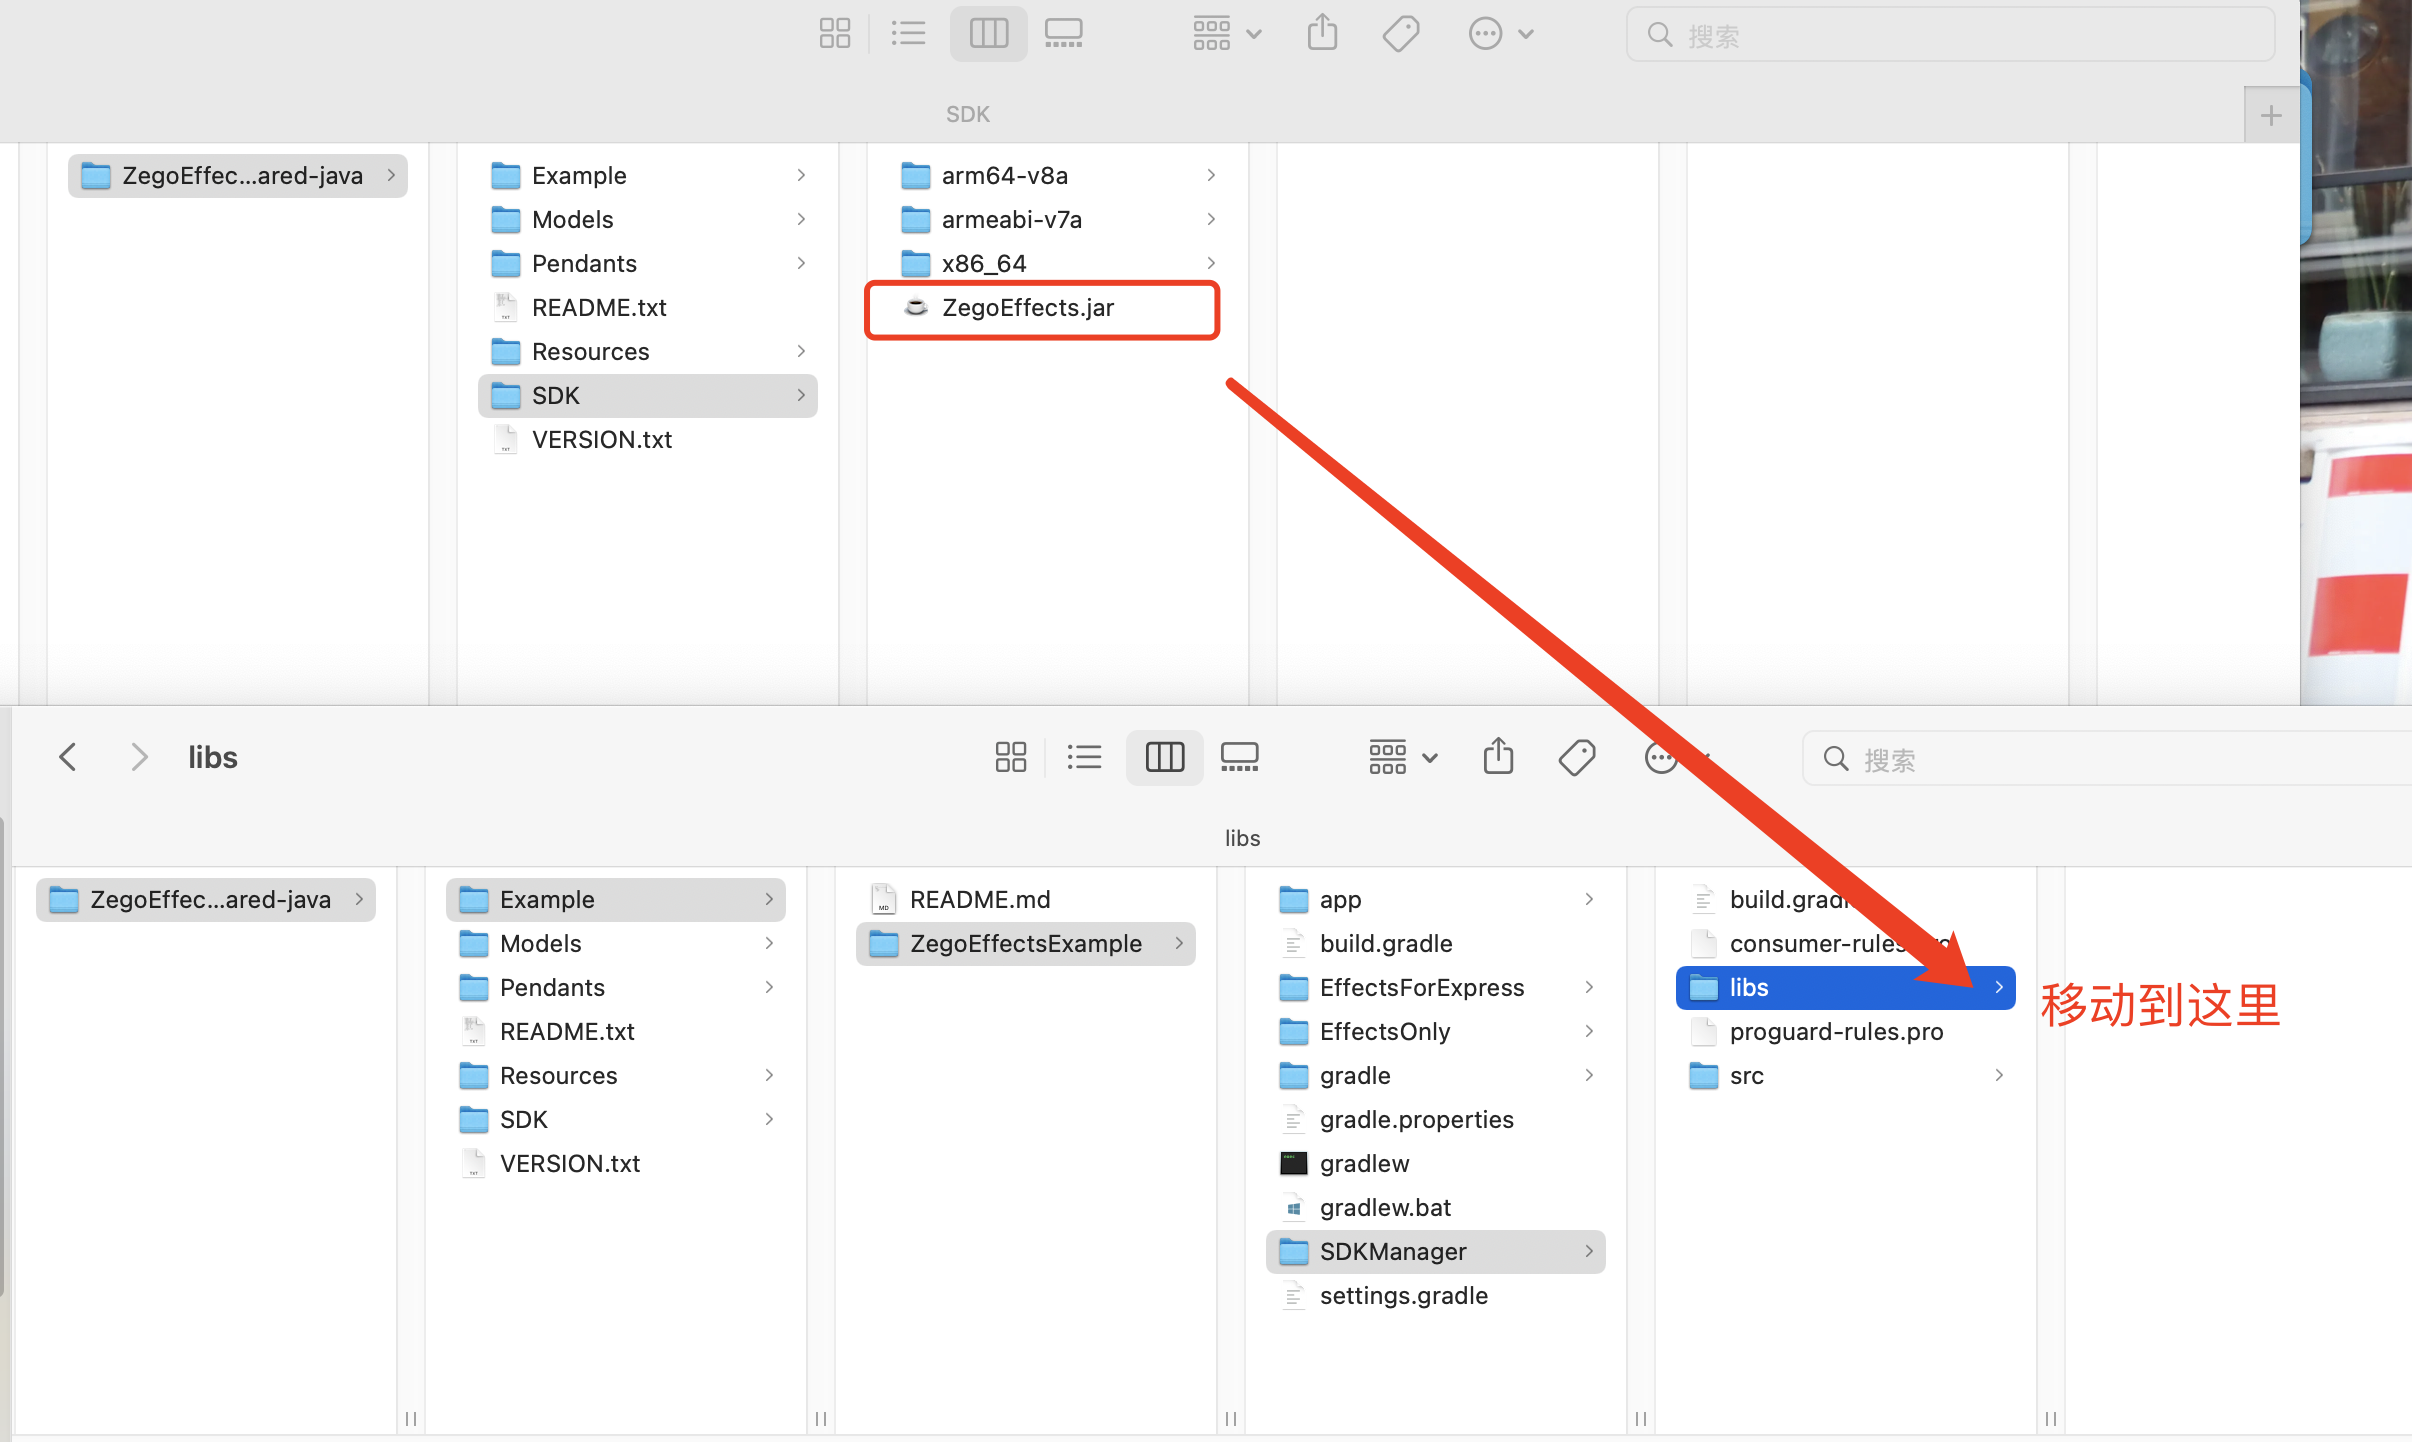Expand armeabi-v7a folder chevron

click(x=1211, y=220)
